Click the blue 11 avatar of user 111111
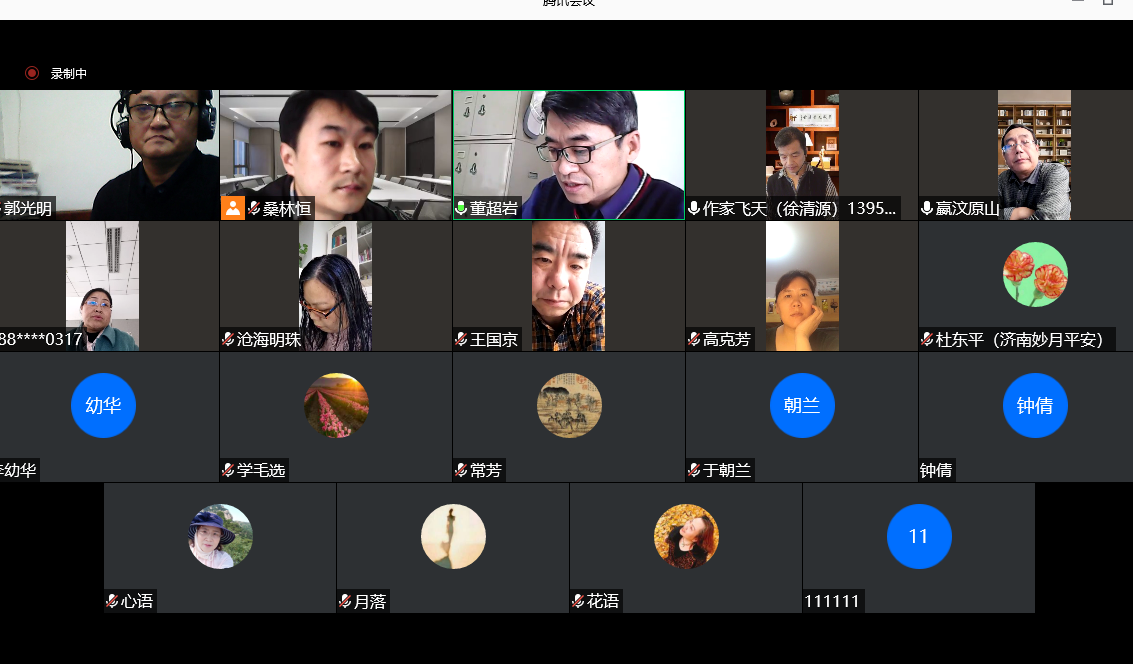The height and width of the screenshot is (664, 1133). coord(919,536)
